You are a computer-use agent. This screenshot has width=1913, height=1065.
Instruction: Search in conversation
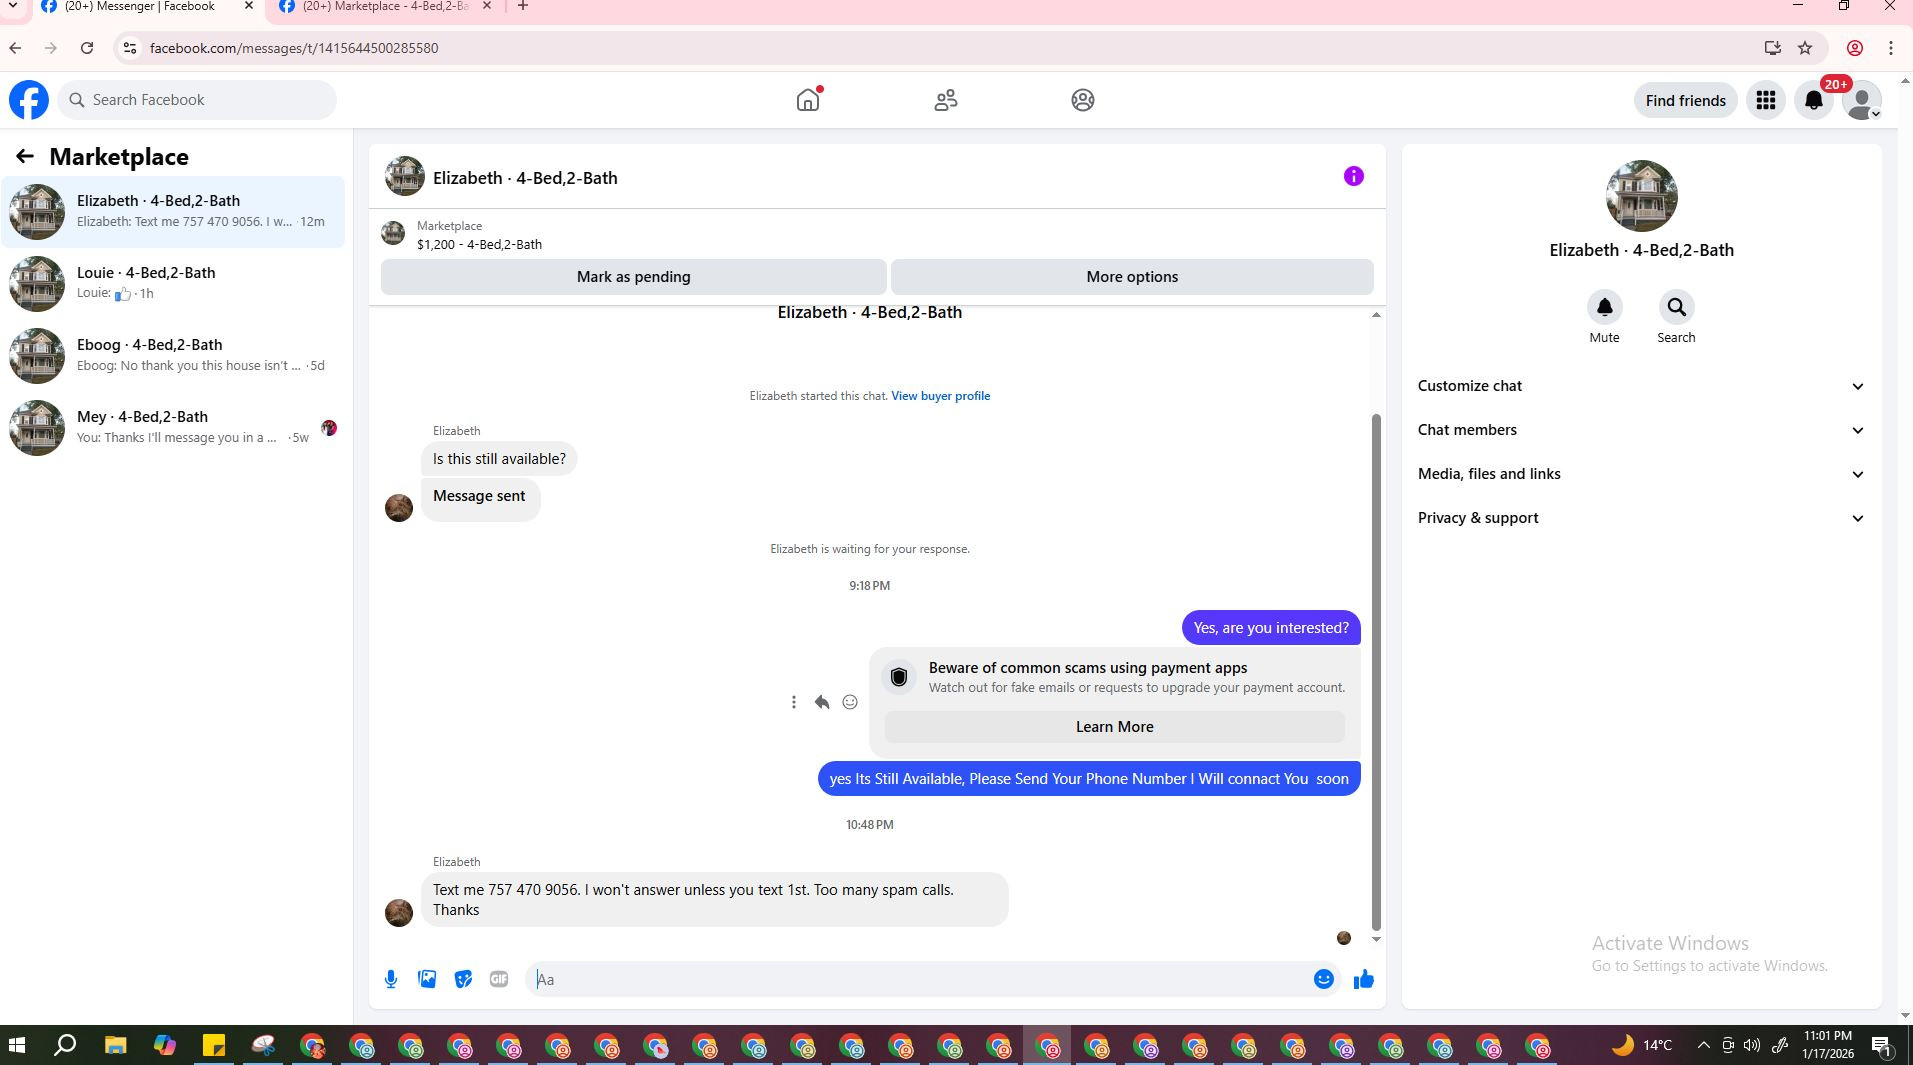click(1677, 307)
